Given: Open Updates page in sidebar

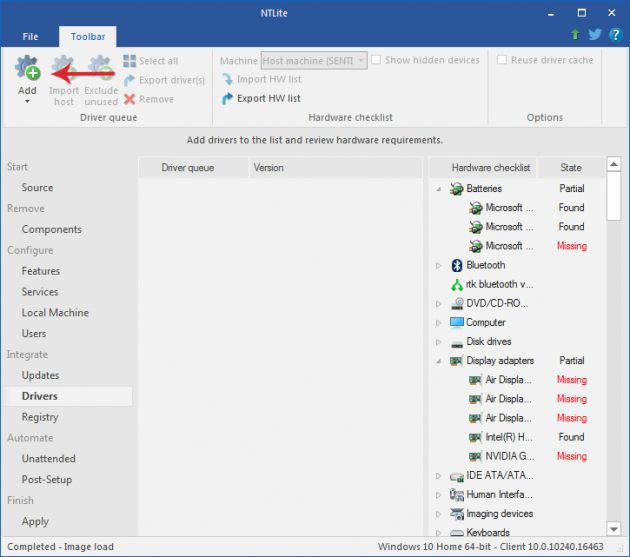Looking at the screenshot, I should 40,375.
